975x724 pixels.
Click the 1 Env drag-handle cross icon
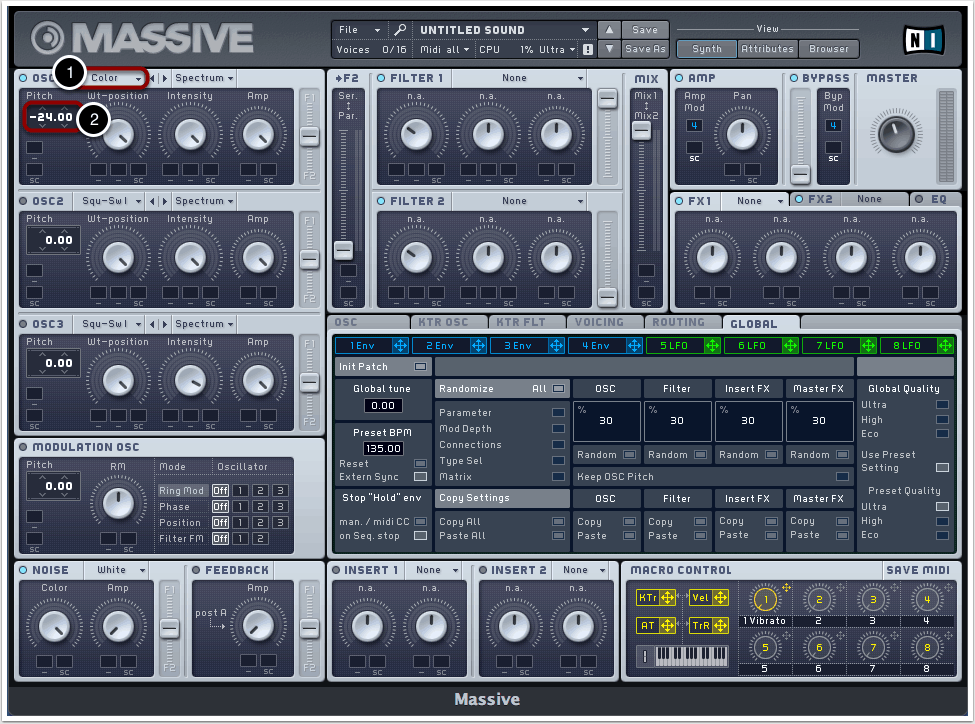(401, 345)
